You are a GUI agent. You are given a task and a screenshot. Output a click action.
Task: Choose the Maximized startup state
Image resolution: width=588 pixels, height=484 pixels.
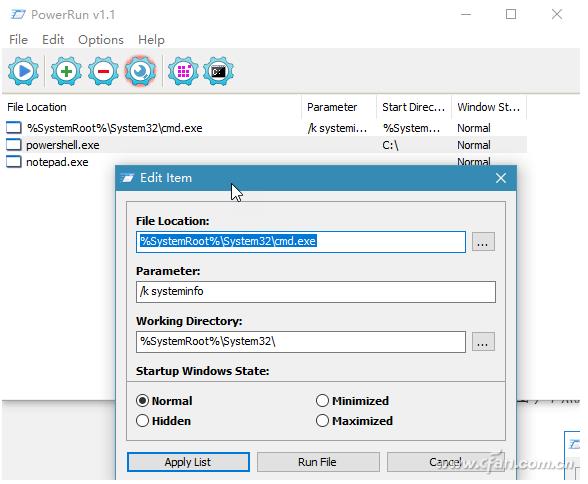click(x=322, y=421)
